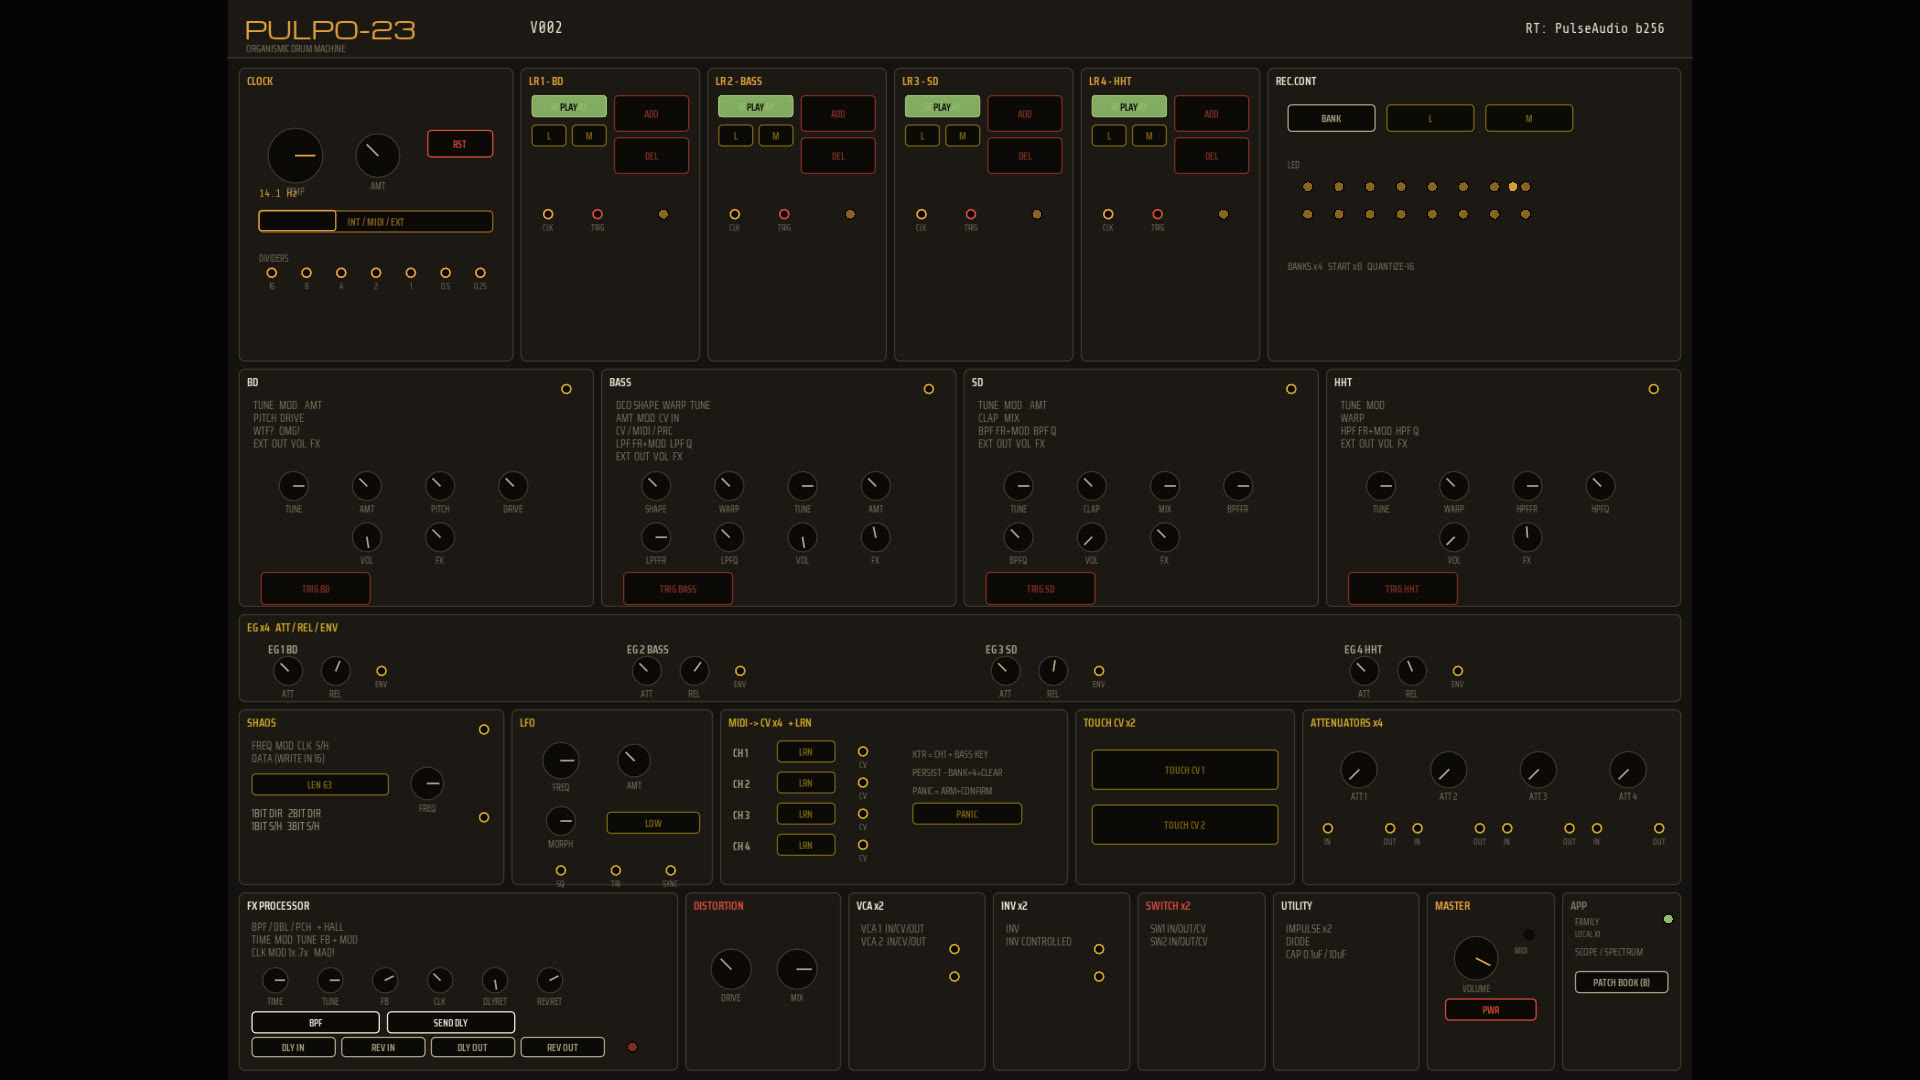Click the BASS module output jack
This screenshot has height=1080, width=1920.
[929, 389]
